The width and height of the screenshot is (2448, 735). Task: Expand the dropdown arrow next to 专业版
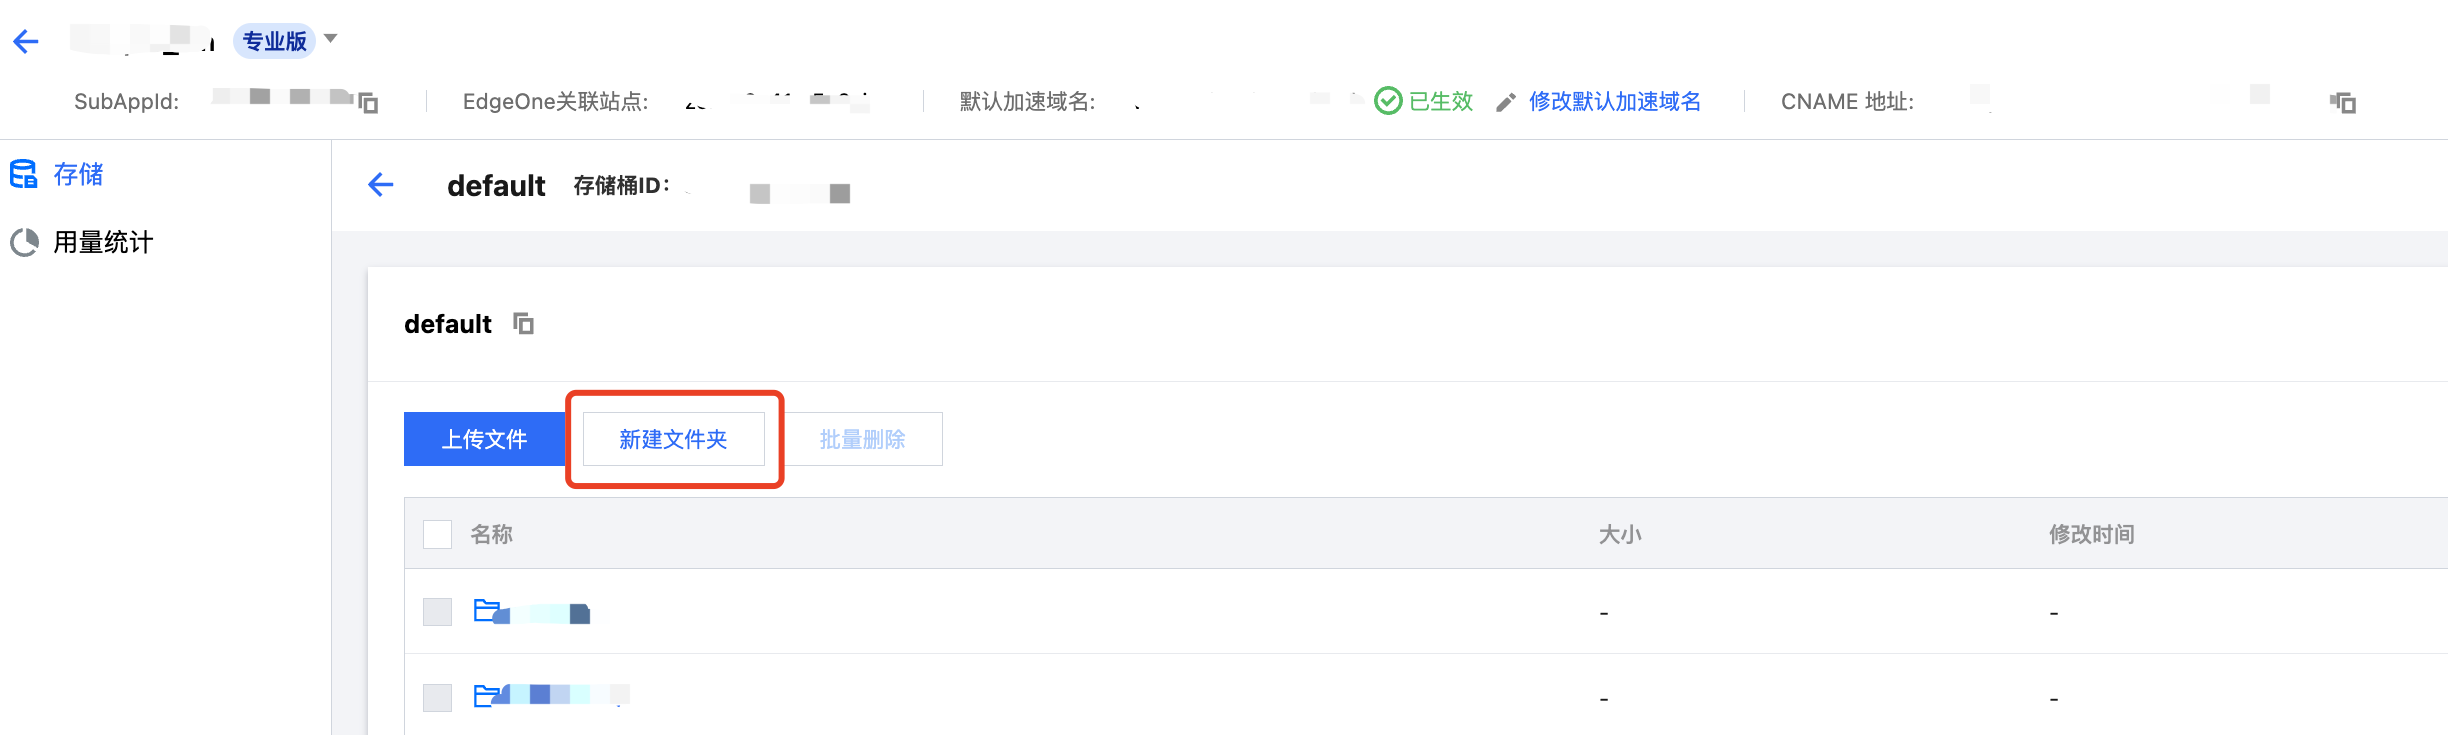point(331,39)
